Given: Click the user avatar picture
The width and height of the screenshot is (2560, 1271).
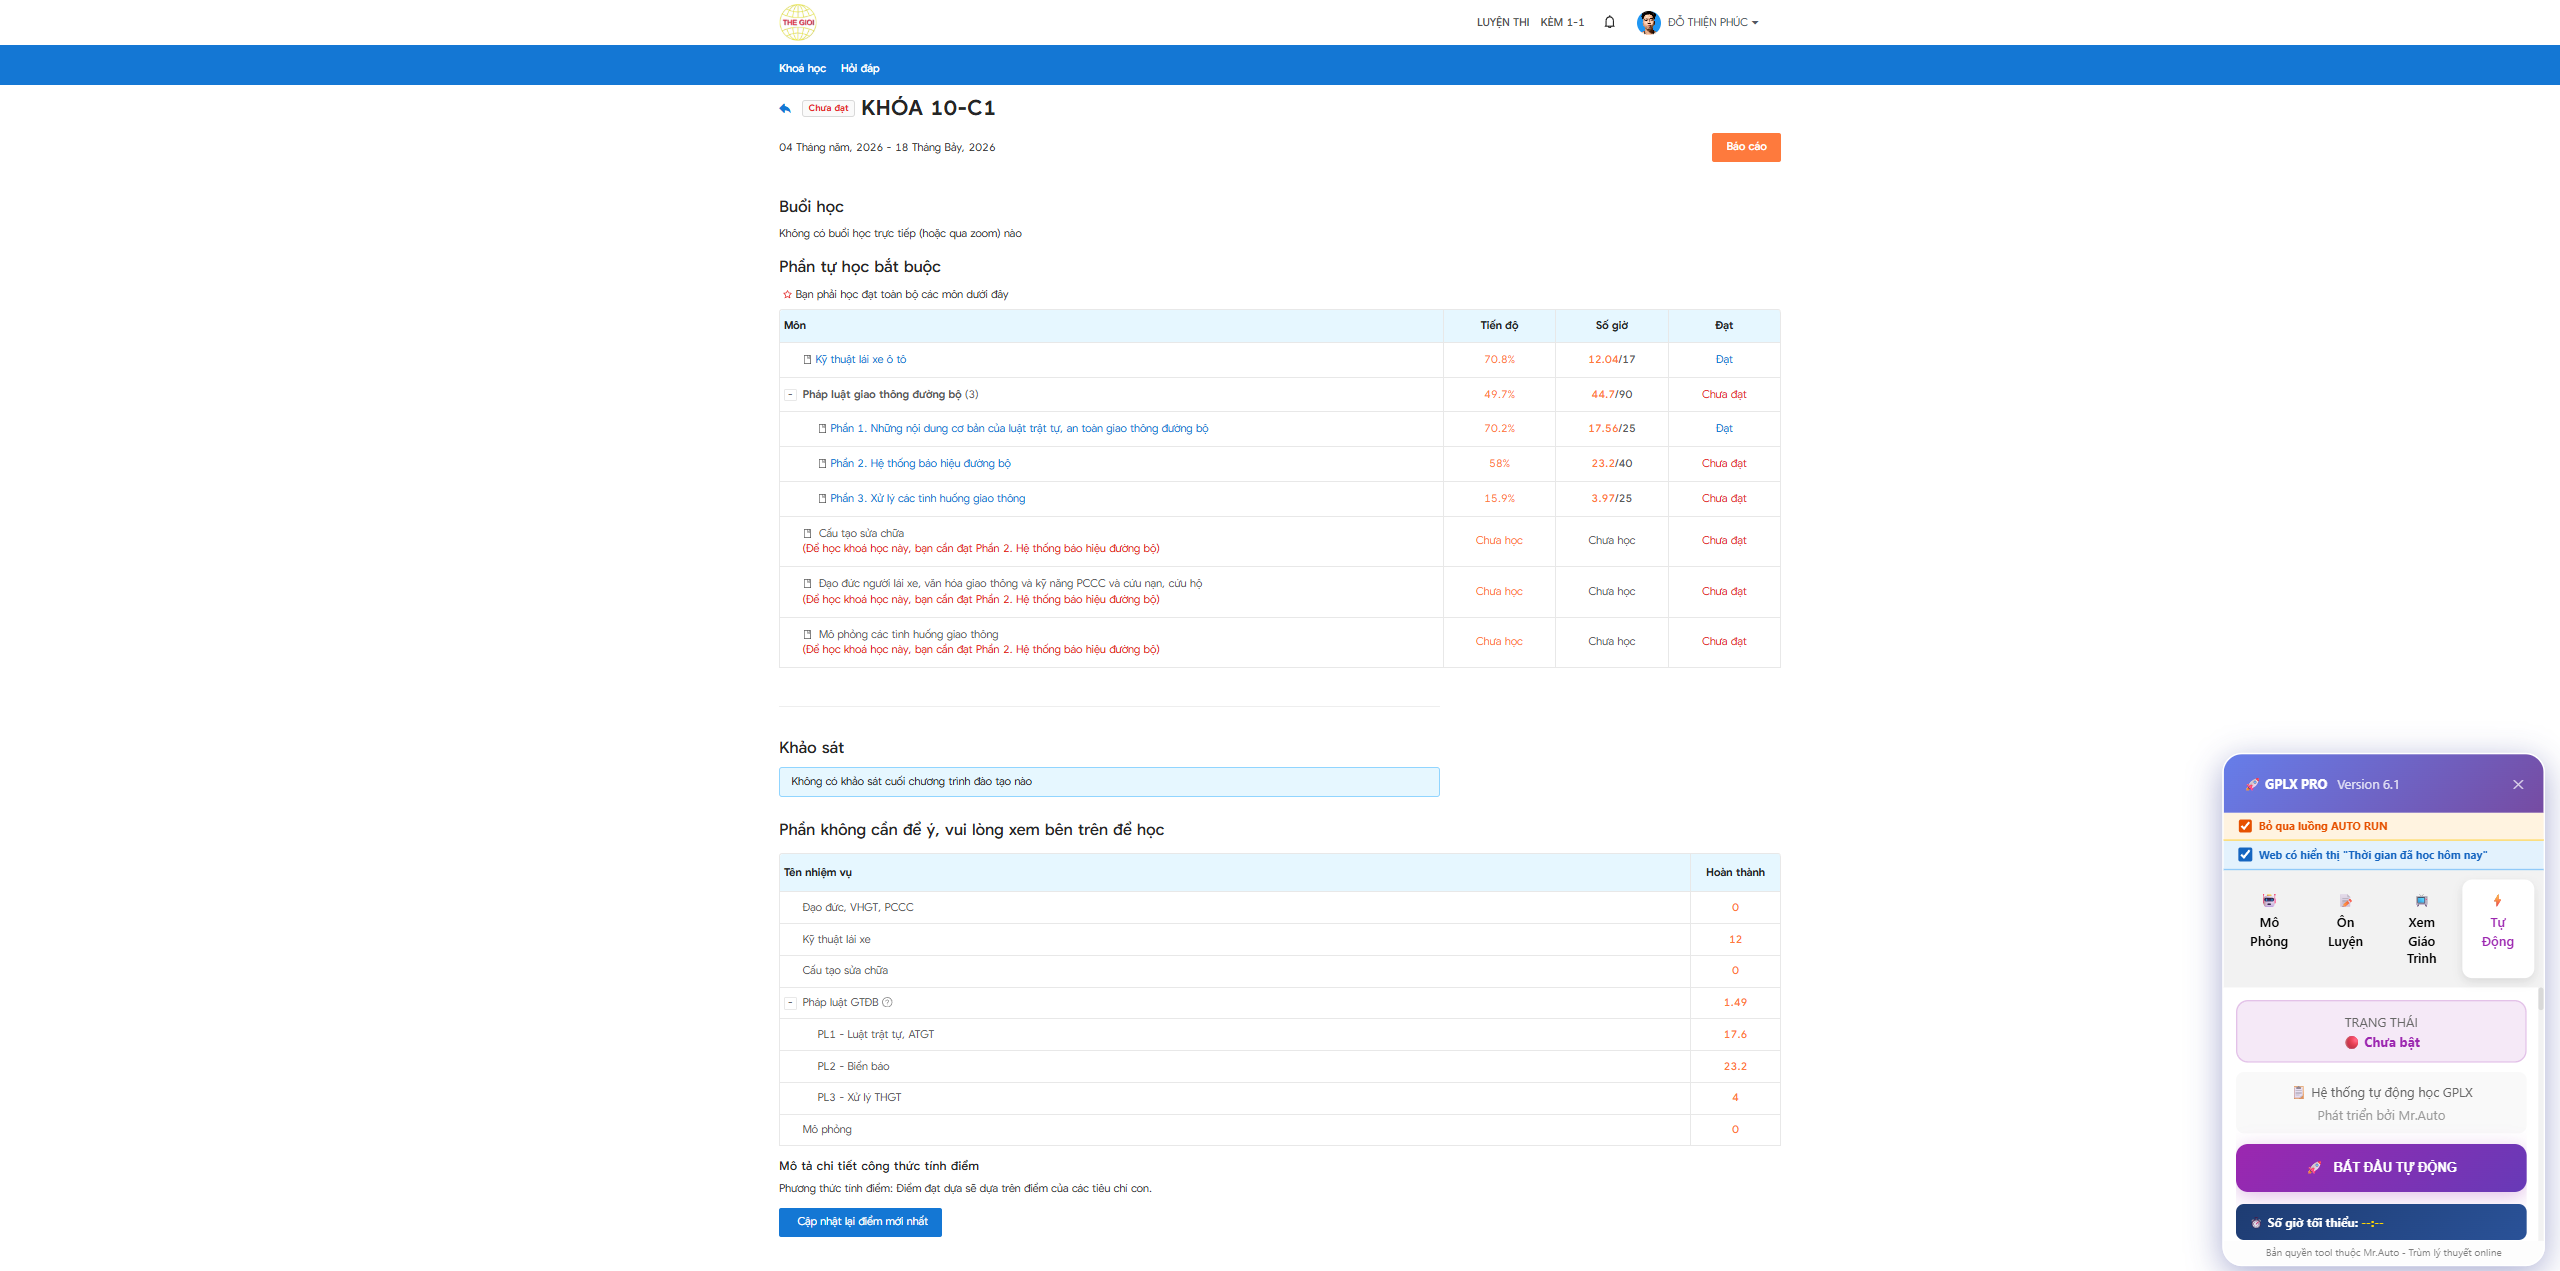Looking at the screenshot, I should 1648,22.
